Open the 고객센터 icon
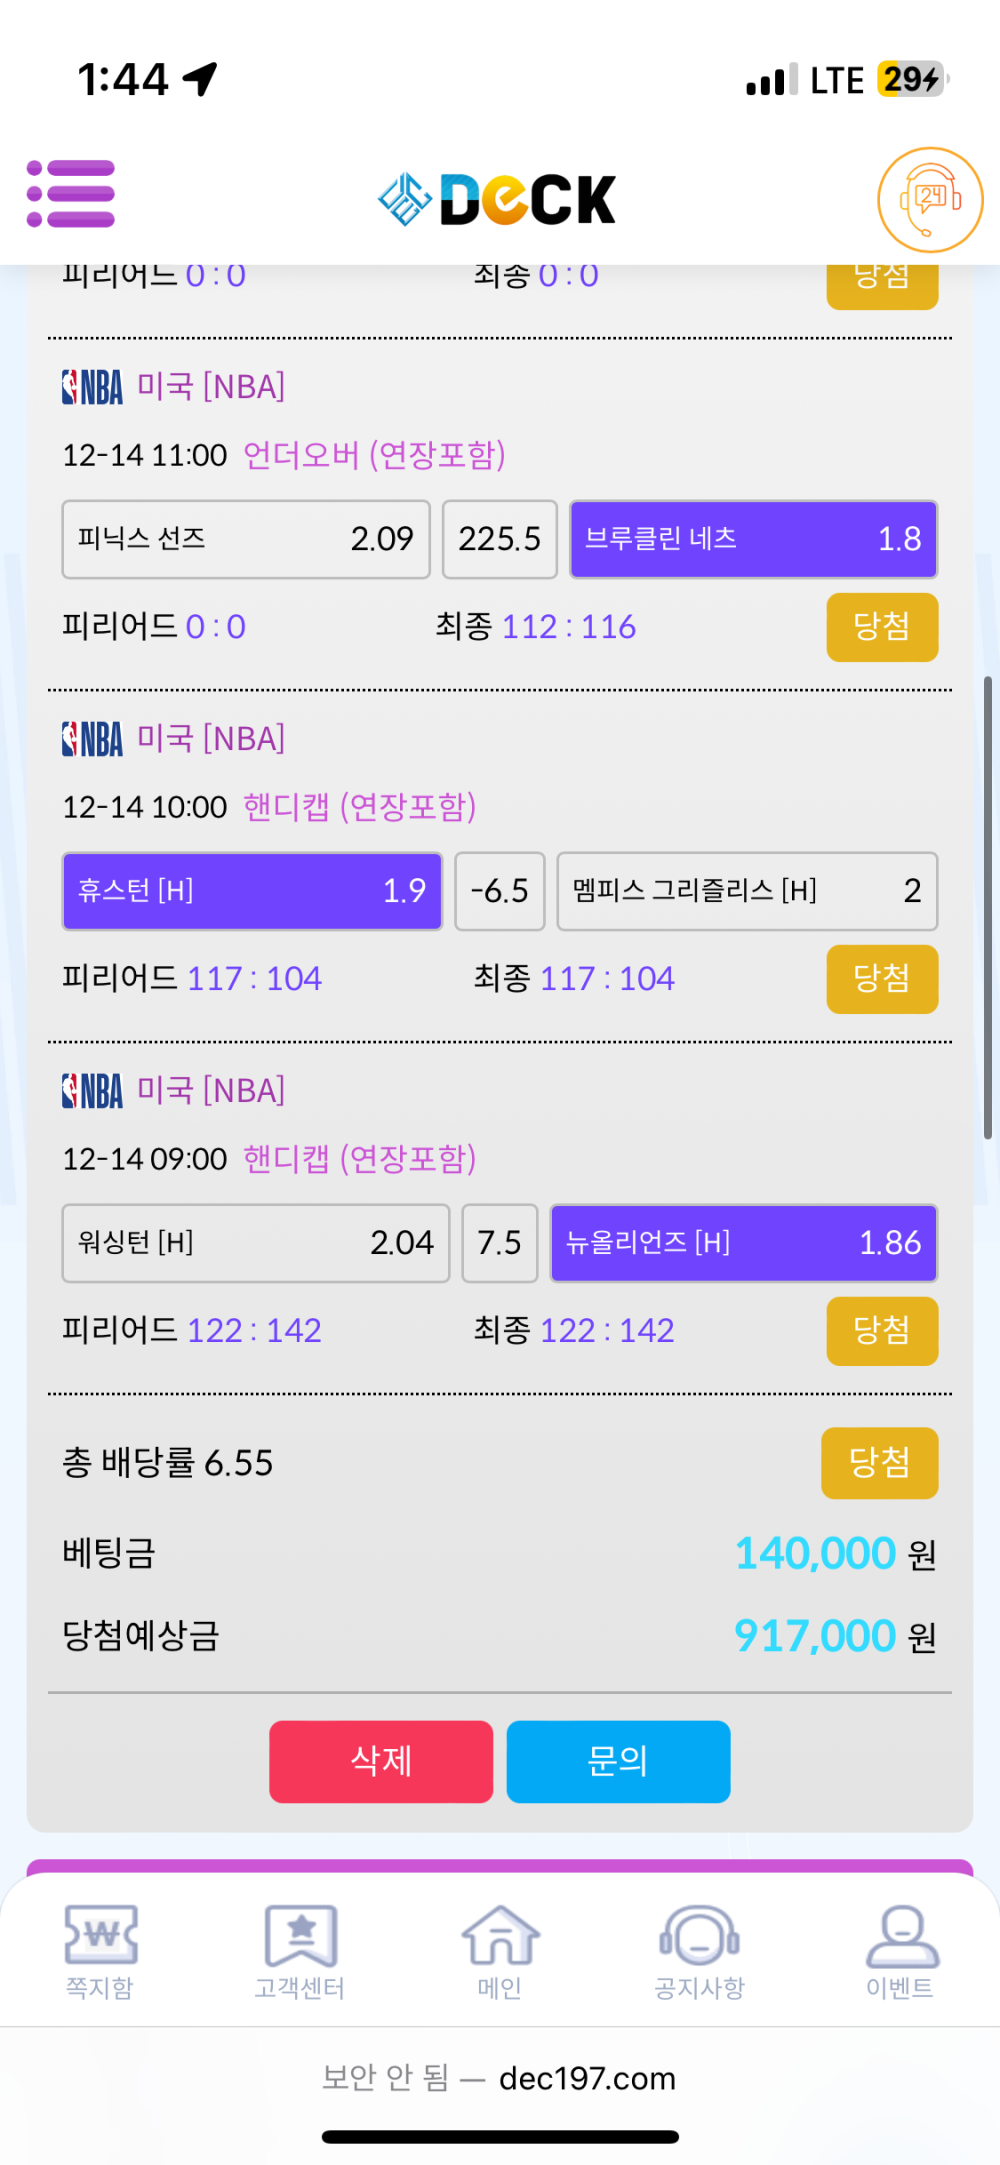Viewport: 1000px width, 2165px height. coord(300,1951)
